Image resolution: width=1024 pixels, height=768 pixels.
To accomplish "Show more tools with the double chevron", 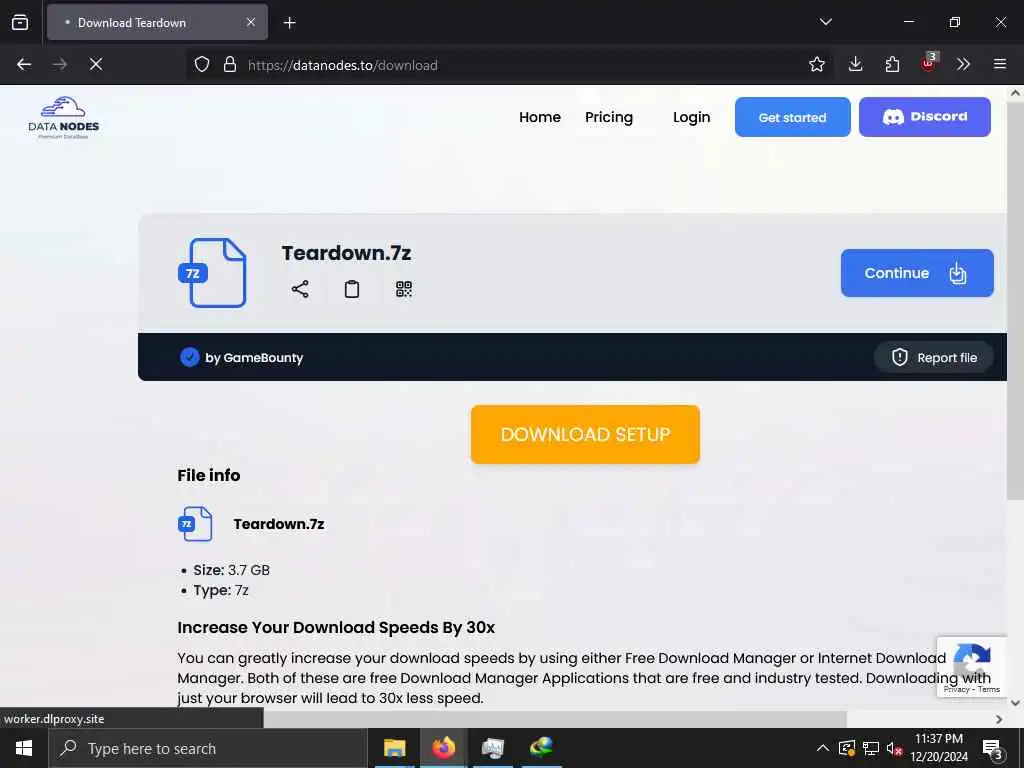I will point(963,64).
